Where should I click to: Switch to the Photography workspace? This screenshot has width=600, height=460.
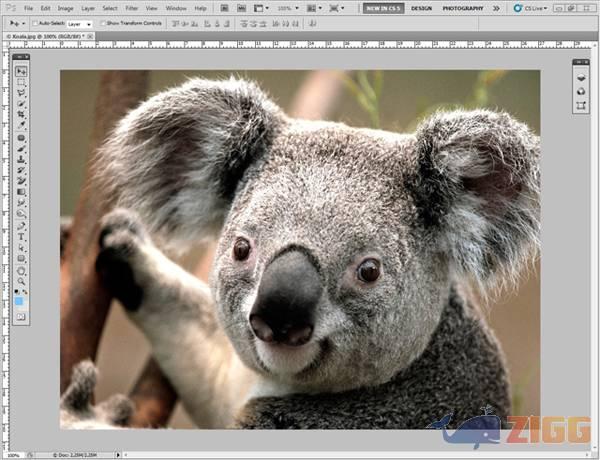point(463,8)
